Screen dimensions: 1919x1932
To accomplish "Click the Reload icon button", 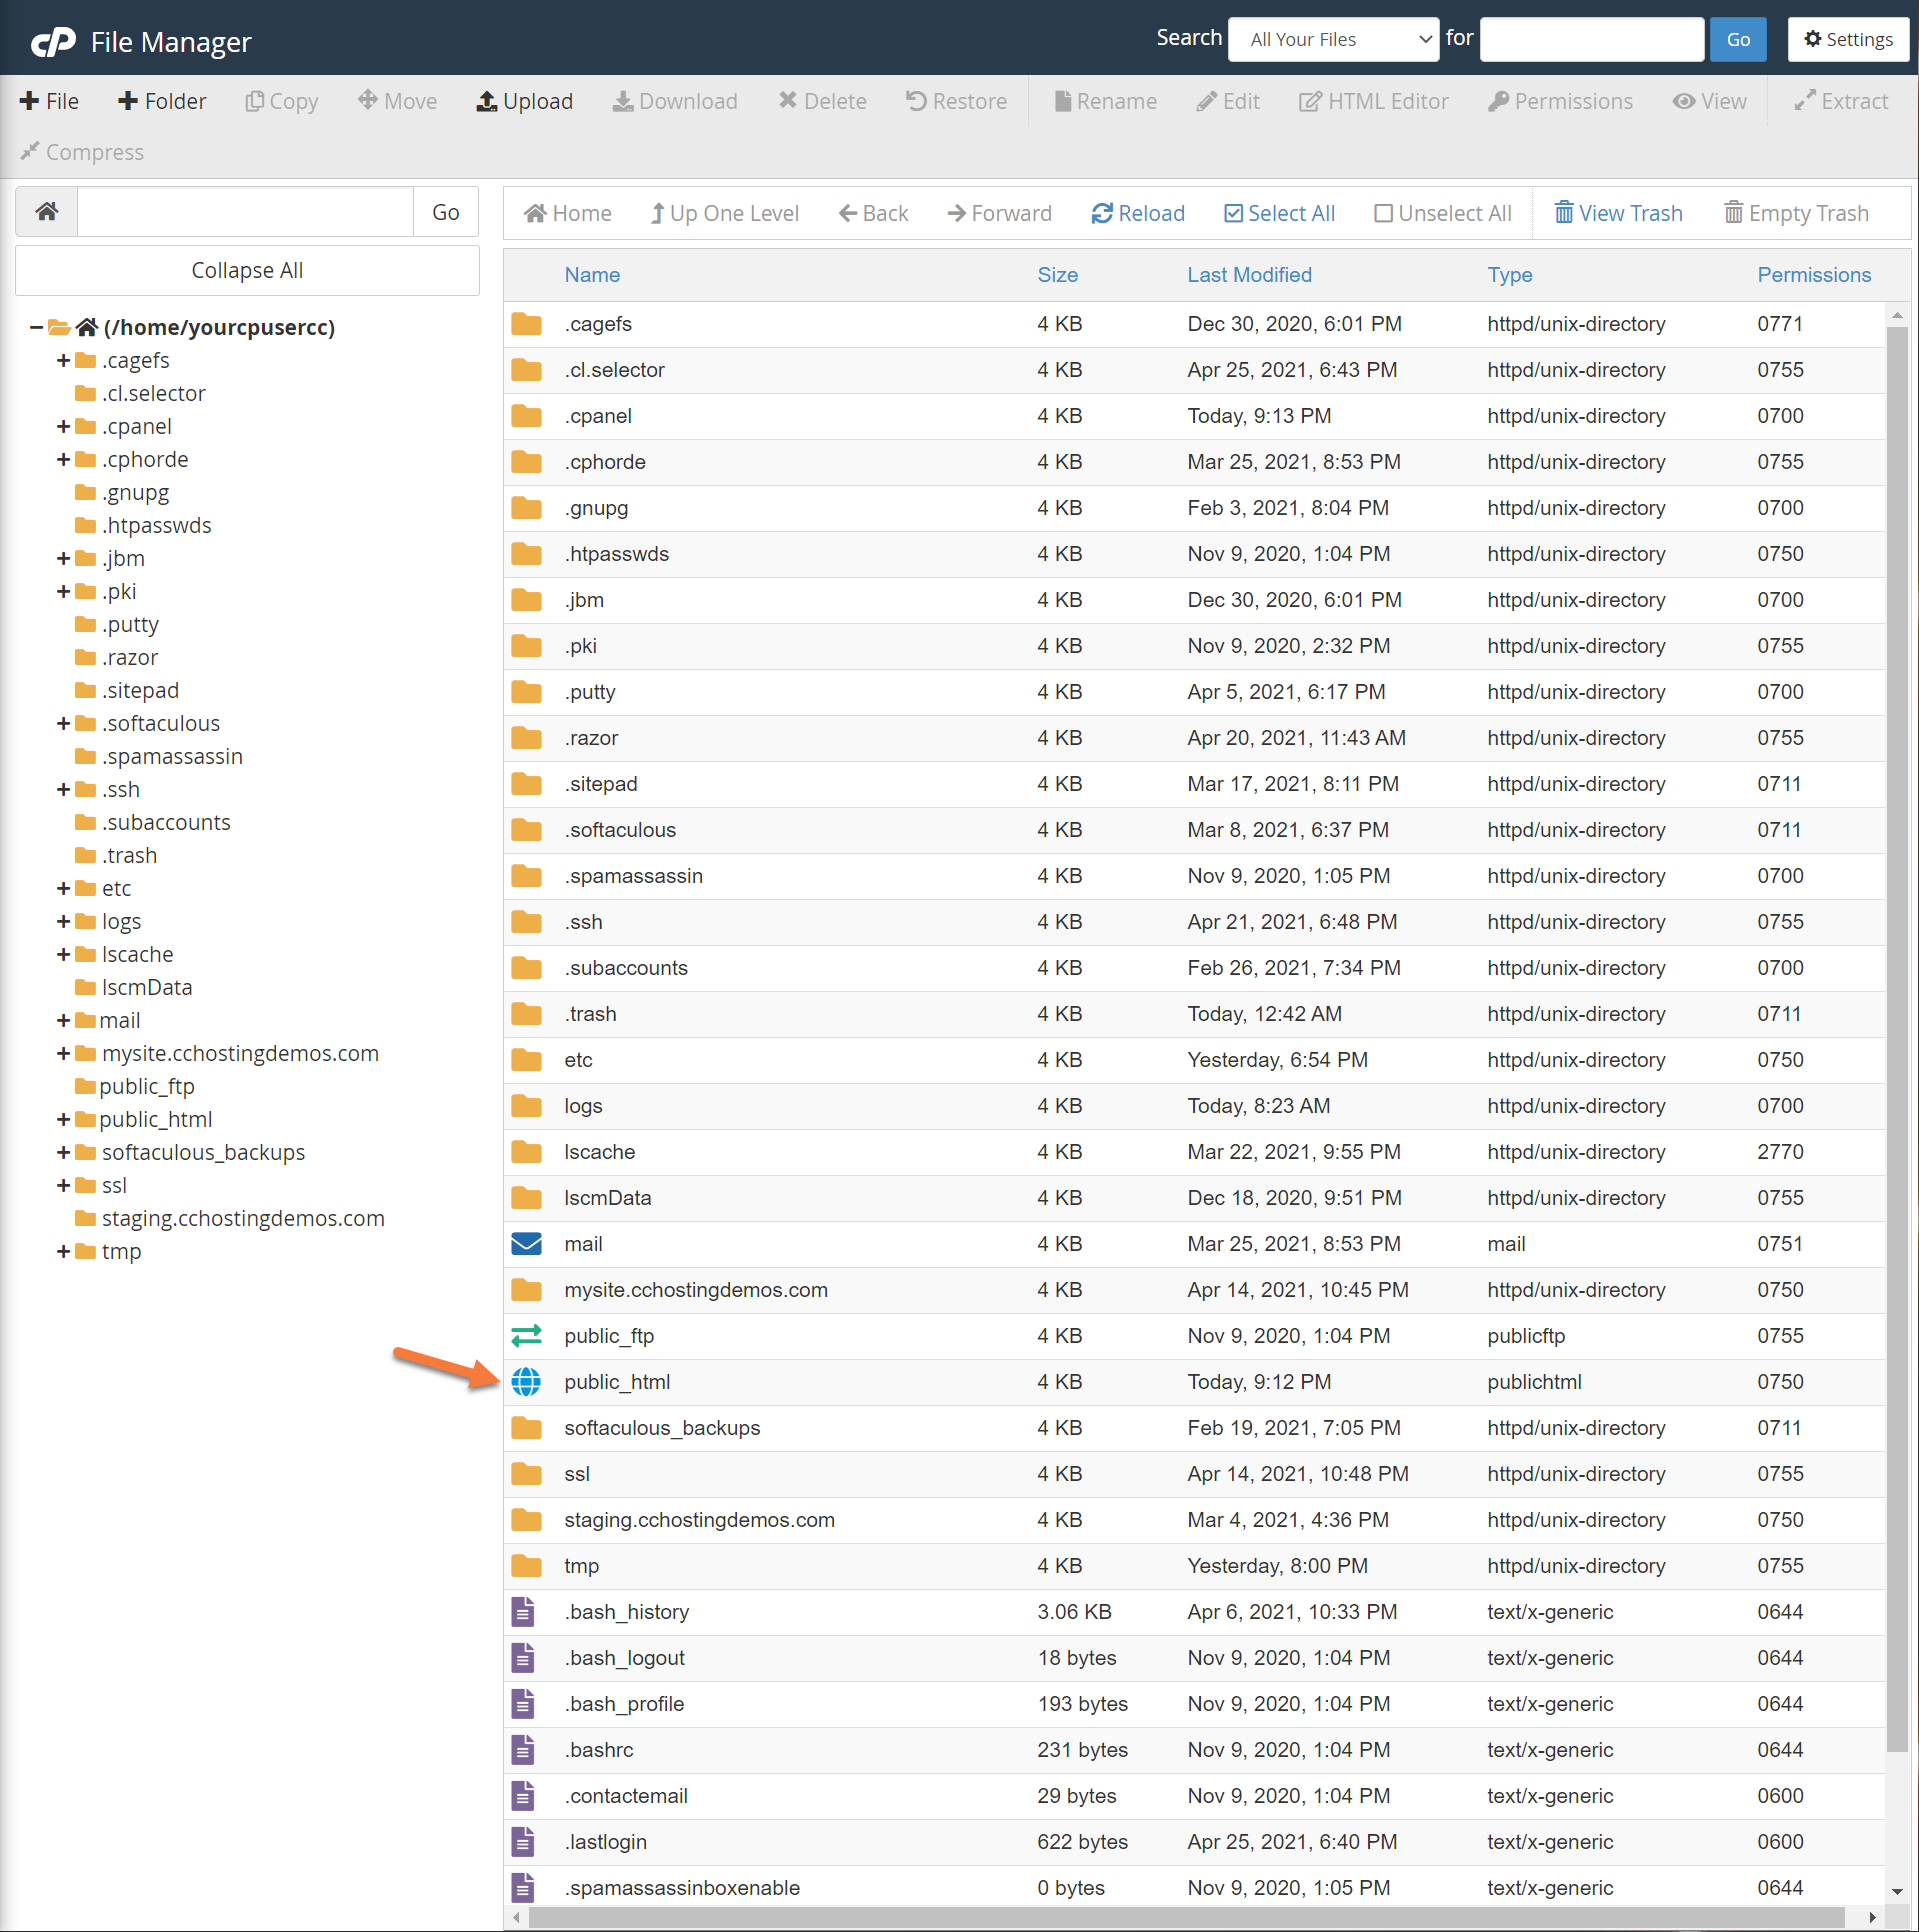I will [x=1137, y=213].
